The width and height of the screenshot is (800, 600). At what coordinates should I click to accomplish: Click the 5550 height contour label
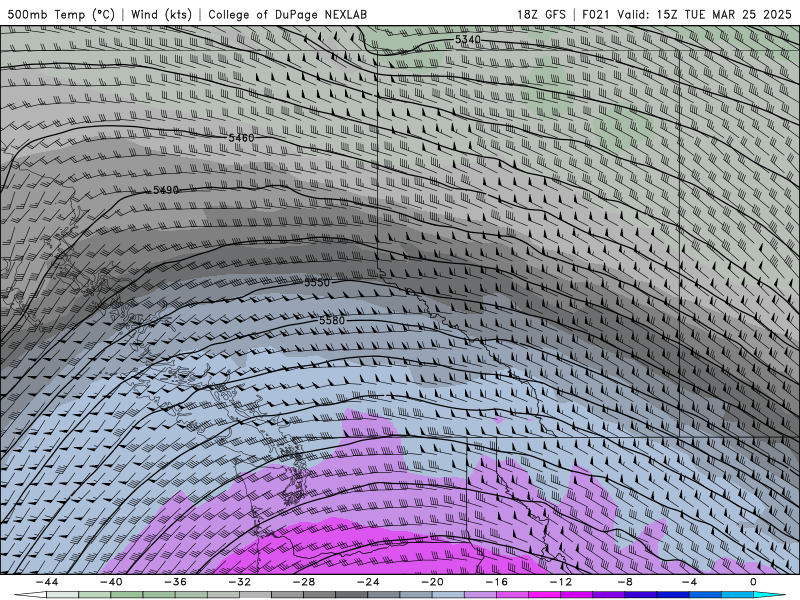point(317,282)
